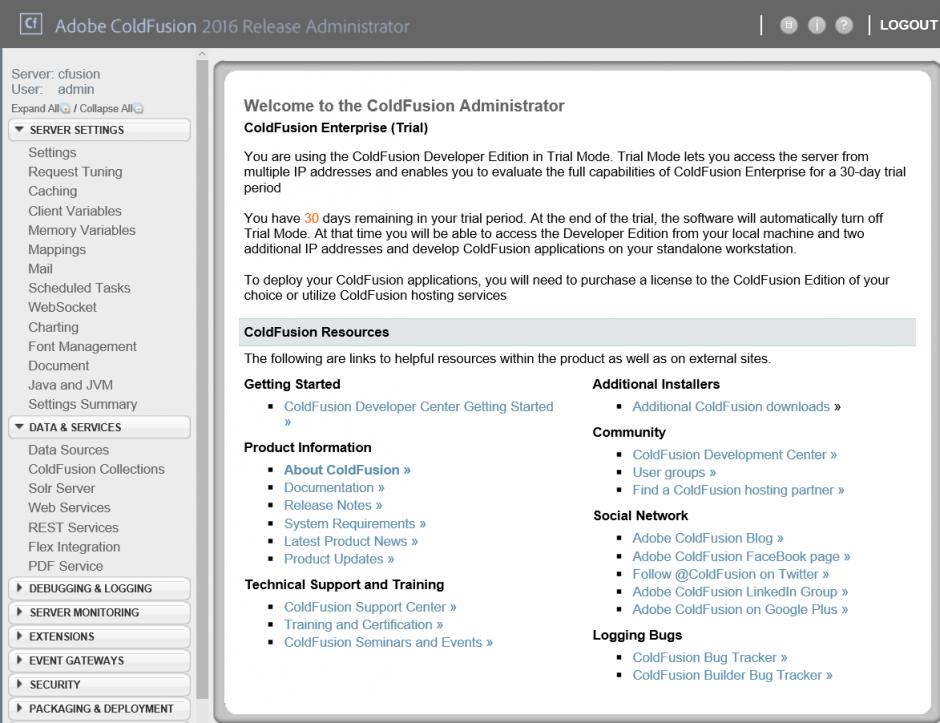View the Settings Summary page
Image resolution: width=940 pixels, height=723 pixels.
(x=83, y=404)
